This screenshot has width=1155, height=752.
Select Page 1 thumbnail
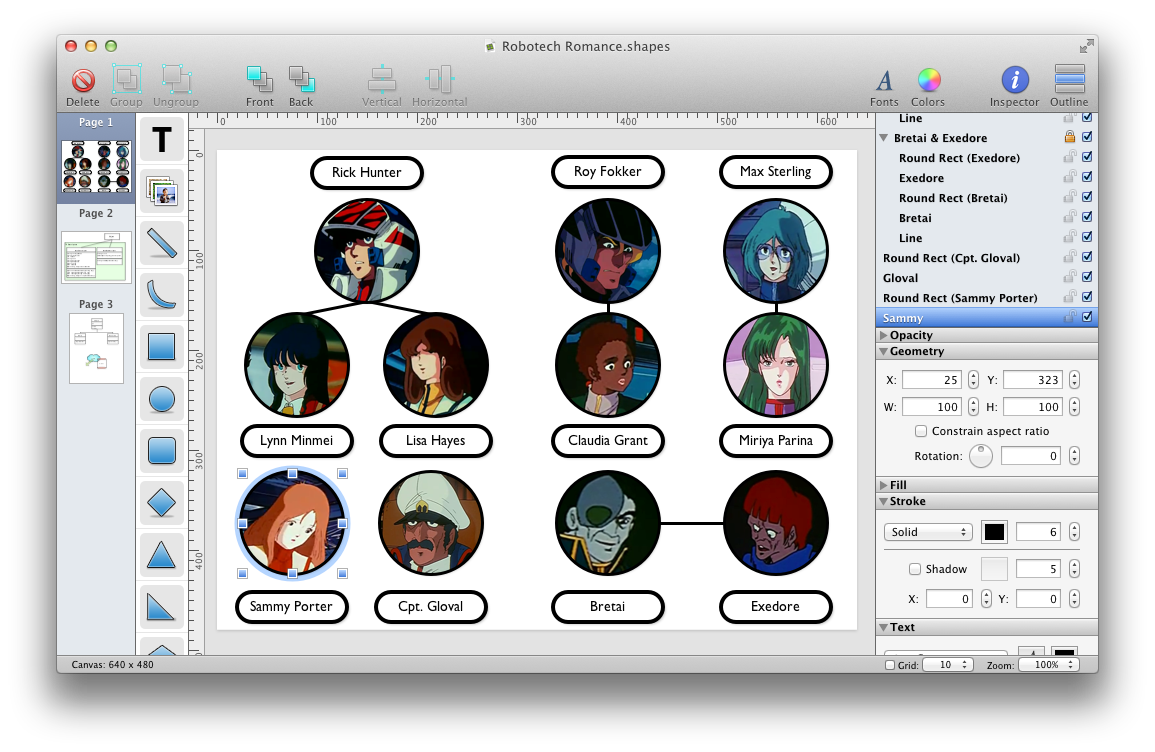pyautogui.click(x=96, y=166)
